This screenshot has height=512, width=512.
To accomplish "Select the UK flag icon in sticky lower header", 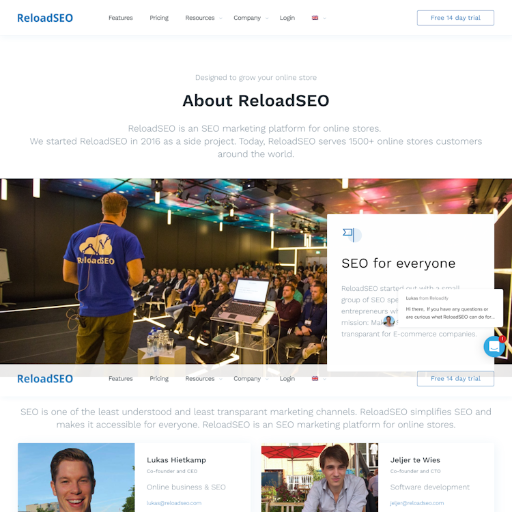I will (315, 378).
